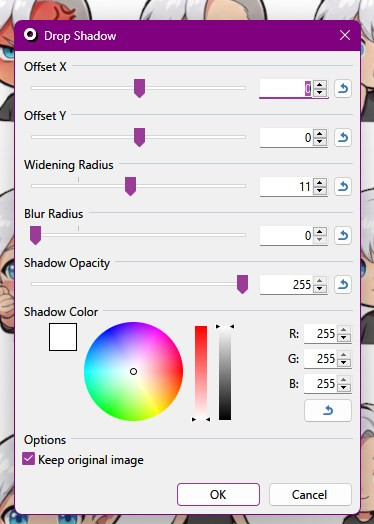374x524 pixels.
Task: Decrease the B color value
Action: (344, 388)
